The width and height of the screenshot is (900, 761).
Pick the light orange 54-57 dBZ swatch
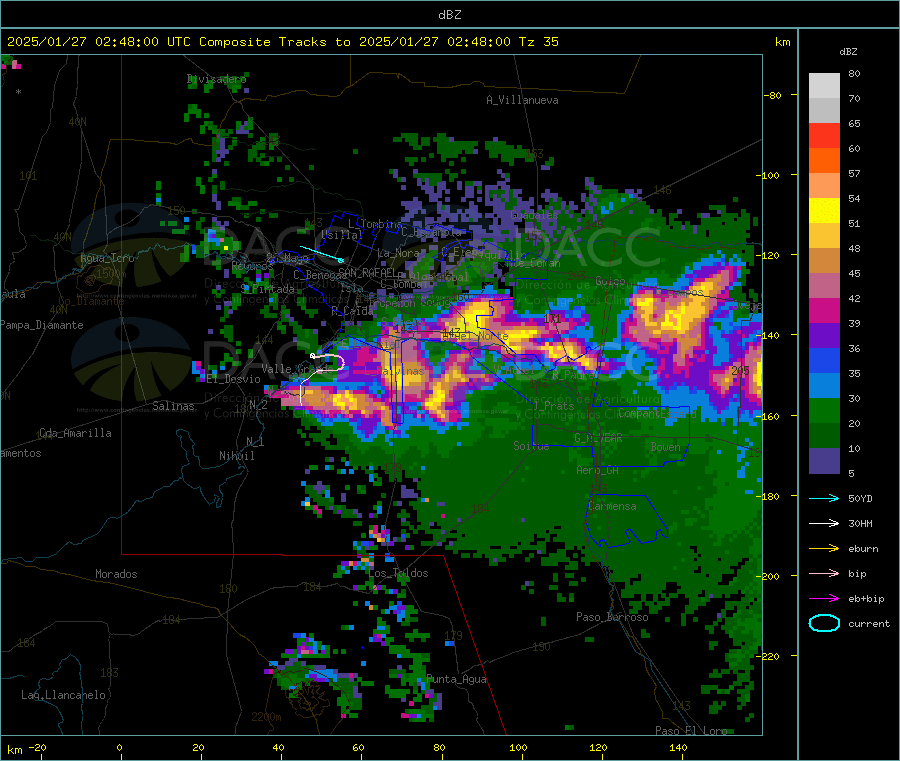coord(824,185)
